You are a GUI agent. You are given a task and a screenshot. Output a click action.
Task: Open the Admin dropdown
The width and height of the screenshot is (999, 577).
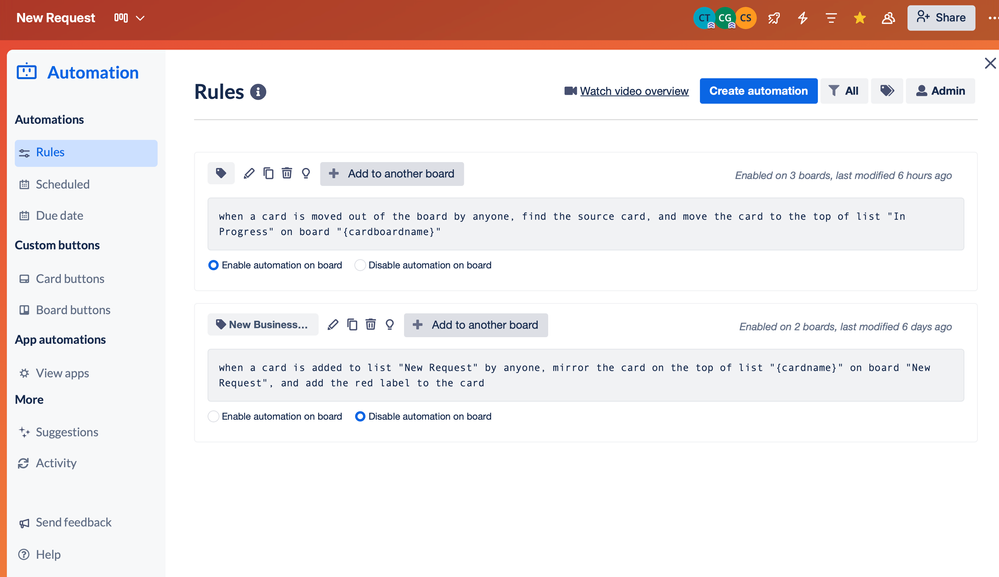click(940, 90)
